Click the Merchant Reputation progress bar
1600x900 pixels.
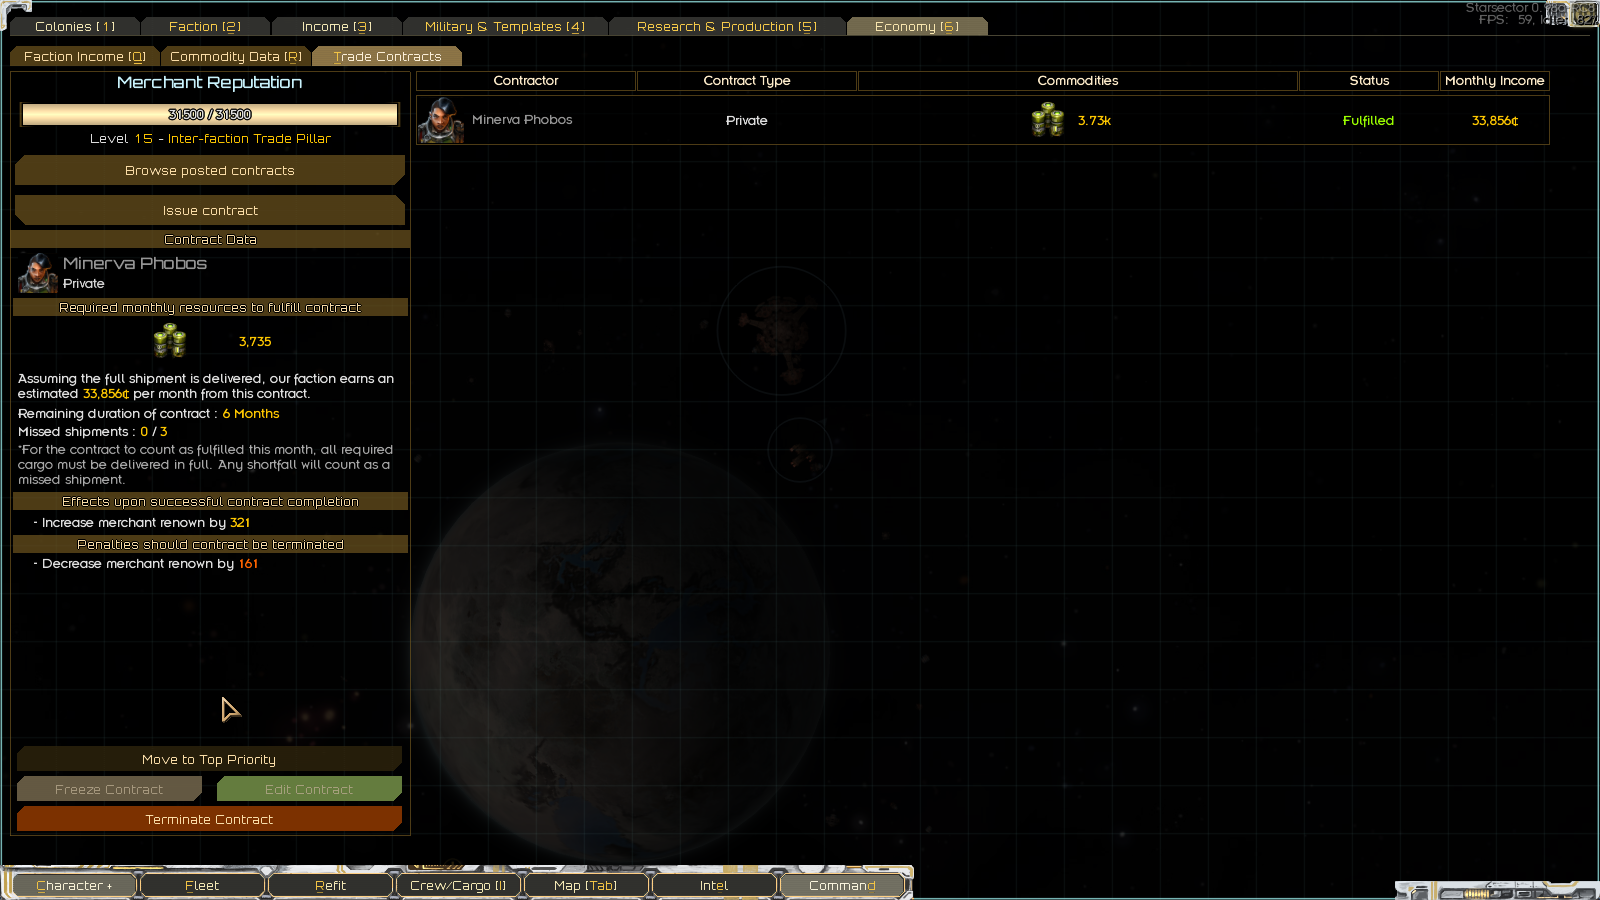click(x=210, y=115)
